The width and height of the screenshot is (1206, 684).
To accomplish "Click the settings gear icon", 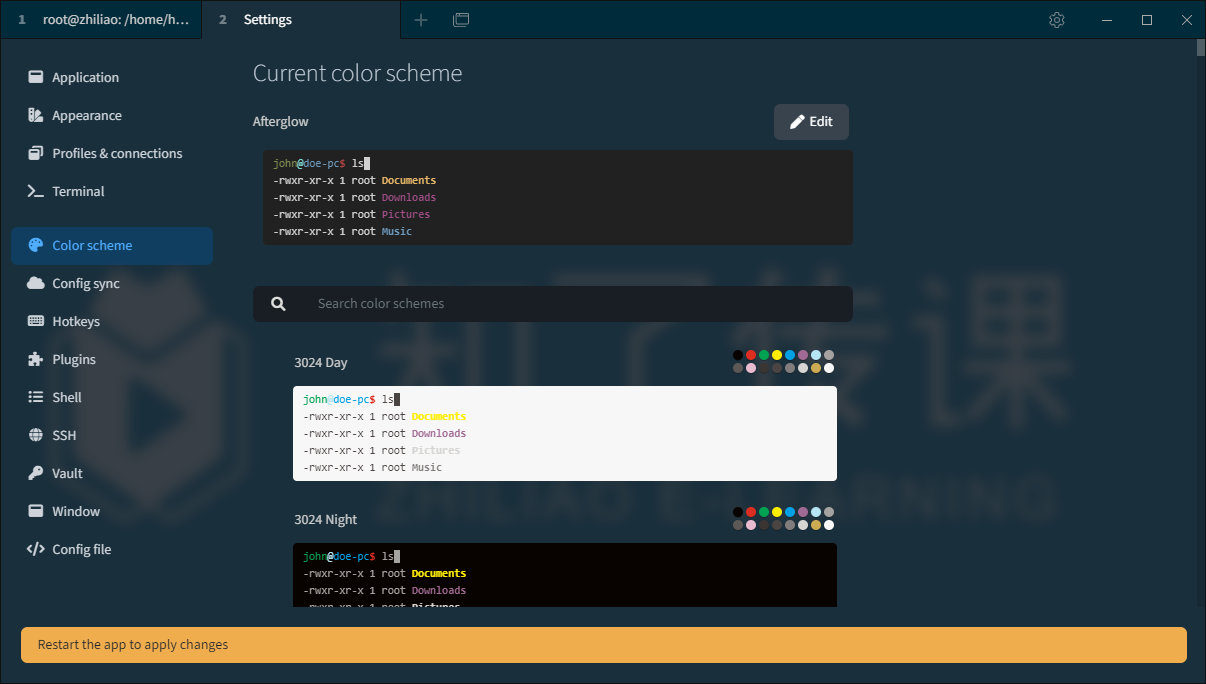I will point(1057,20).
